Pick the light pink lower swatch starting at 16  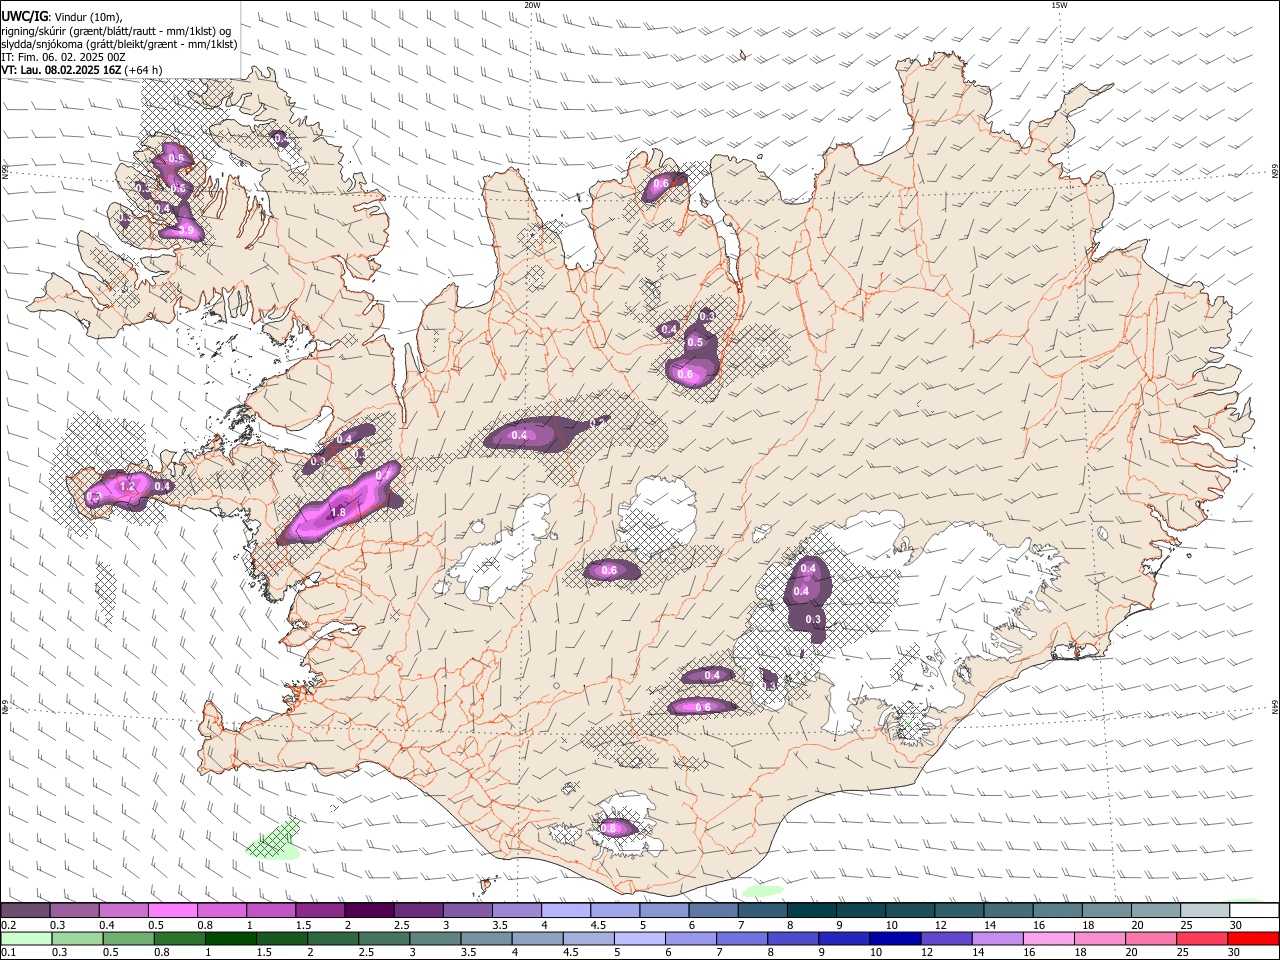(x=1049, y=939)
